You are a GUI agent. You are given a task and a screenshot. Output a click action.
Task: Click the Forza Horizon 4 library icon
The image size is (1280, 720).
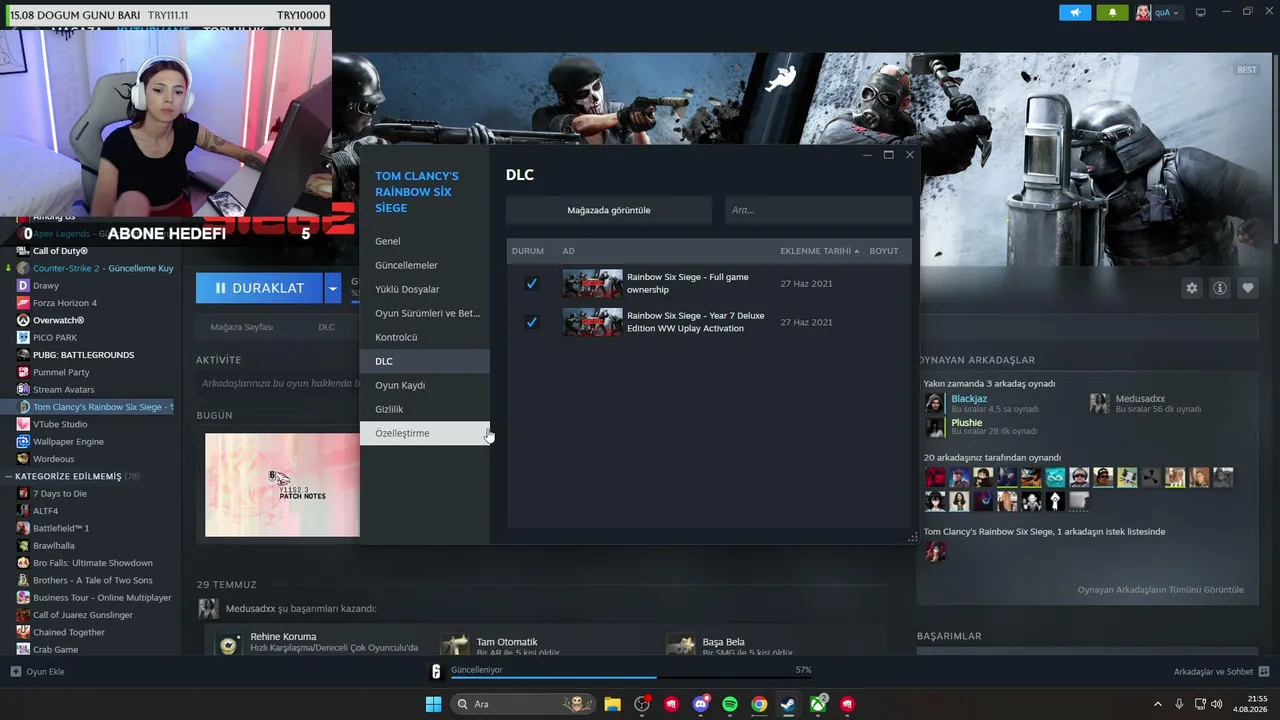coord(24,303)
